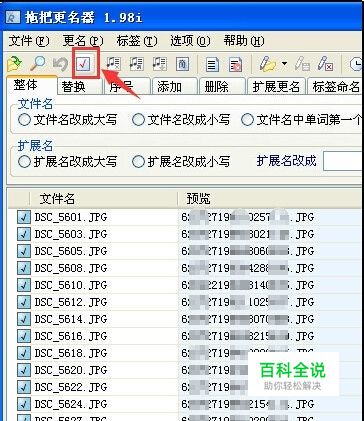This screenshot has width=364, height=421.
Task: Select file name DSC_5624.JPG
Action: tap(71, 404)
